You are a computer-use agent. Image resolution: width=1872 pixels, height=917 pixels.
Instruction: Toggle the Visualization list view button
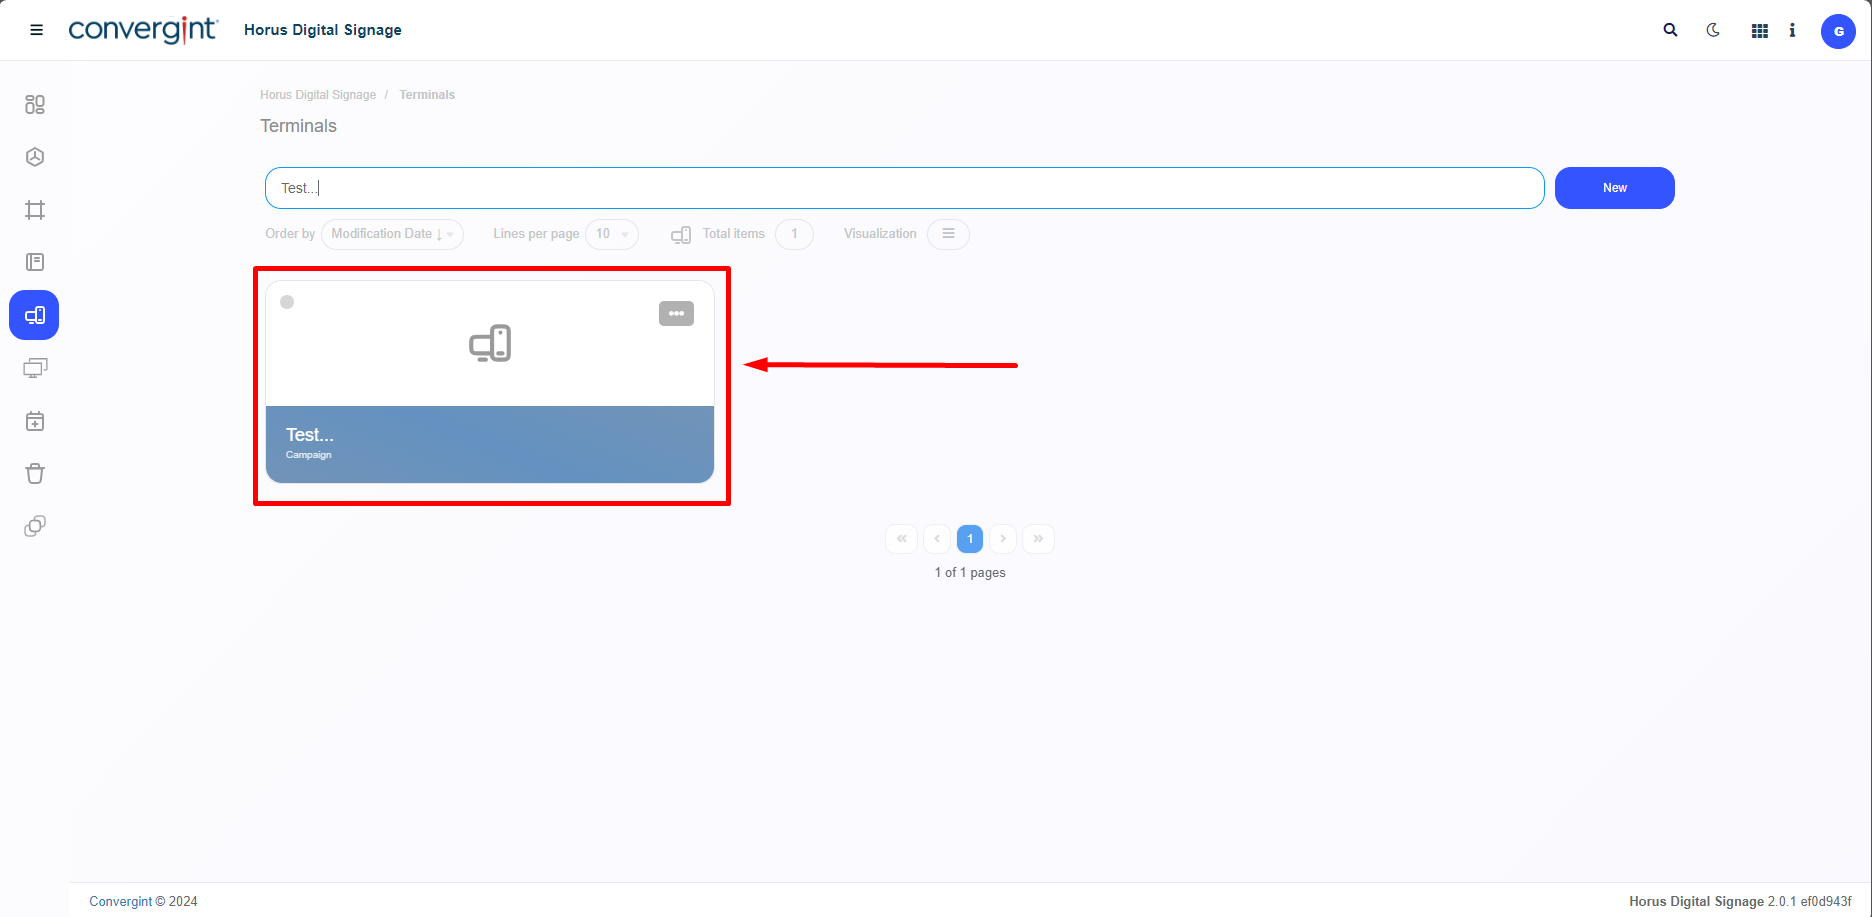(948, 234)
